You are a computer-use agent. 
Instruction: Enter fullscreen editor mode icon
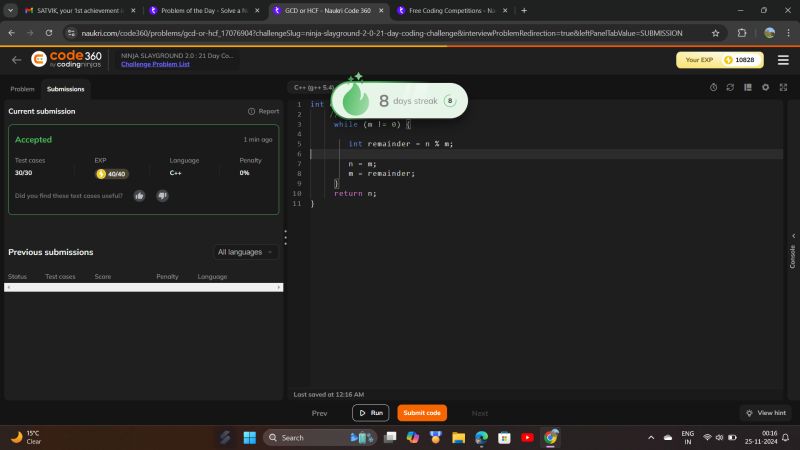783,88
